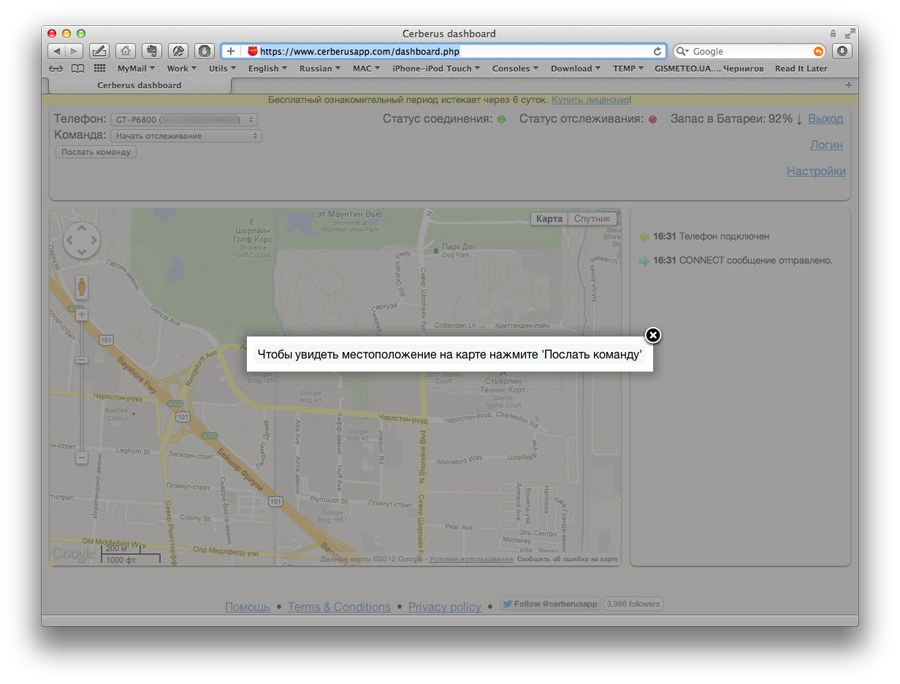This screenshot has height=684, width=900.
Task: Click the map pan navigation control
Action: [81, 241]
